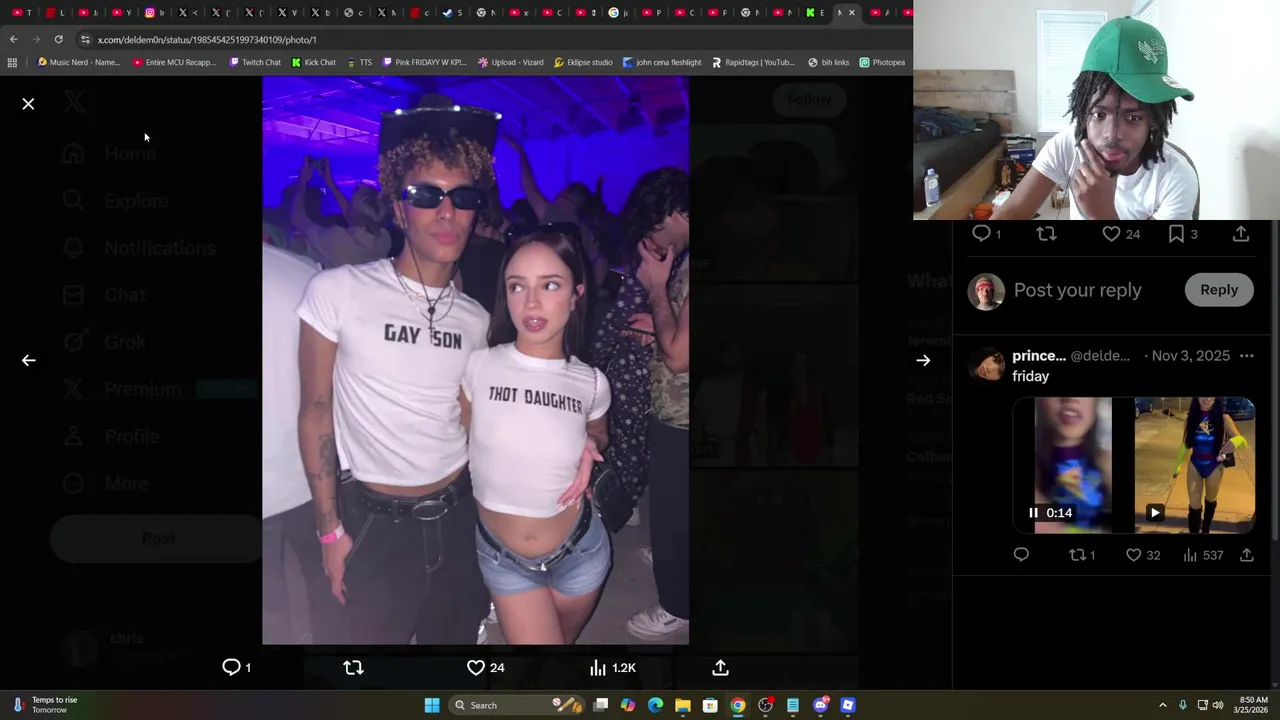The image size is (1280, 720).
Task: Open Roblox from taskbar
Action: pyautogui.click(x=848, y=705)
